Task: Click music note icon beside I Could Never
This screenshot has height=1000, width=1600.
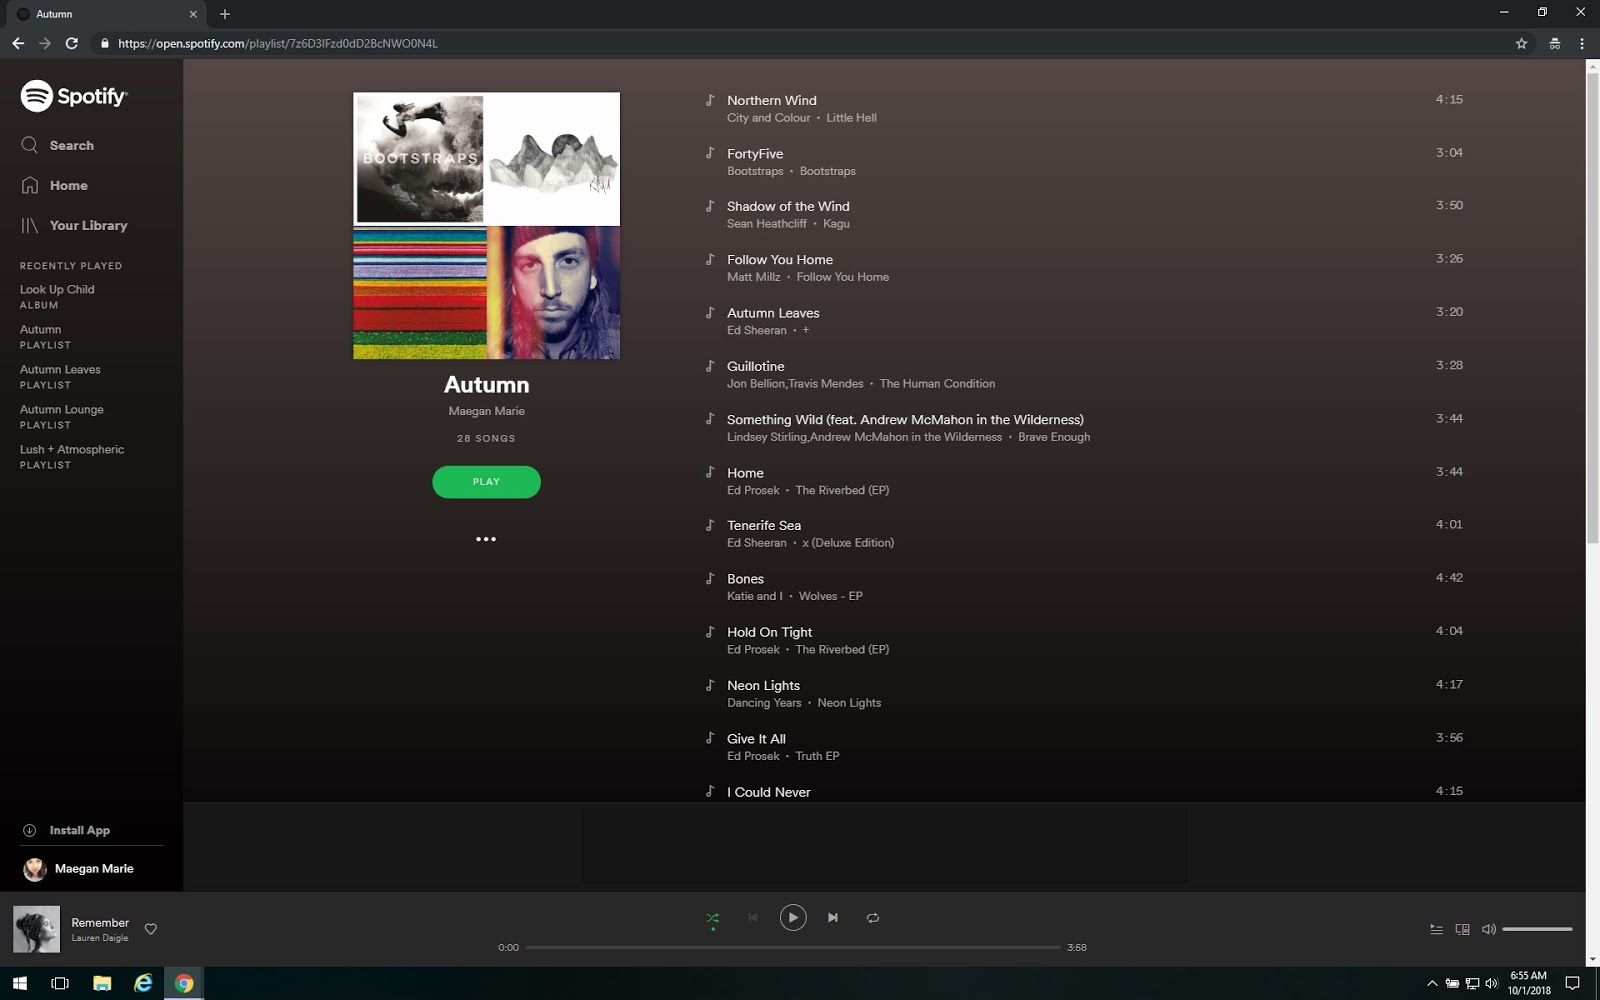Action: pyautogui.click(x=710, y=791)
